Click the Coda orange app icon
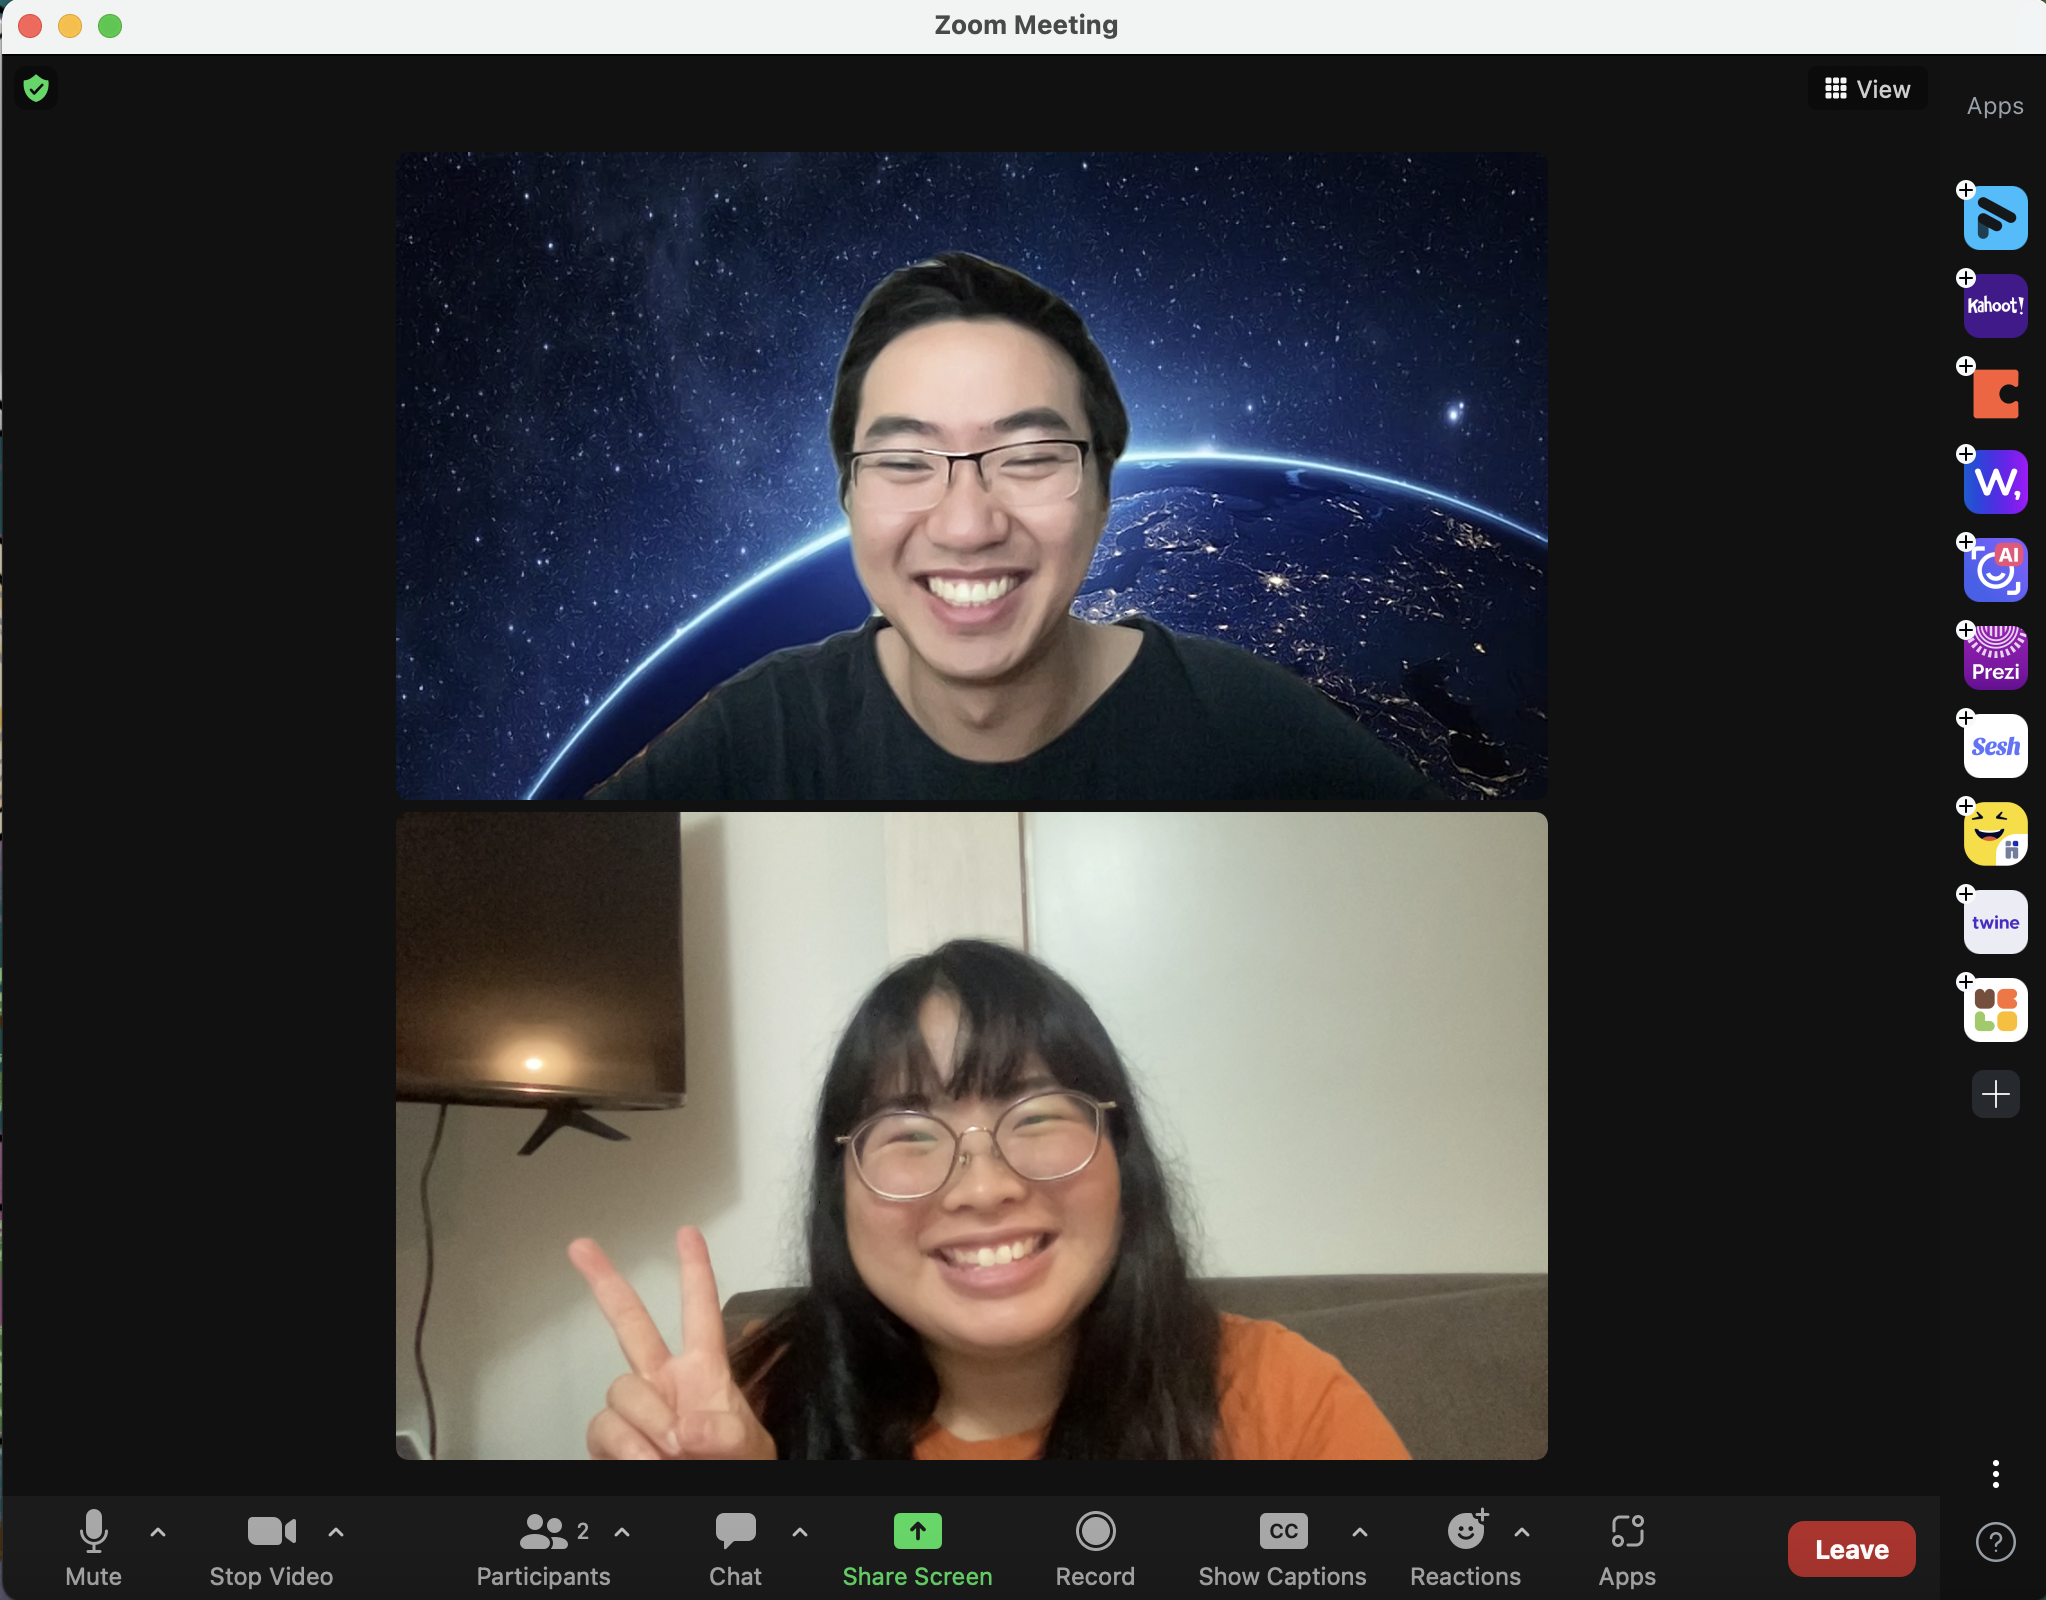This screenshot has height=1600, width=2046. tap(1994, 394)
